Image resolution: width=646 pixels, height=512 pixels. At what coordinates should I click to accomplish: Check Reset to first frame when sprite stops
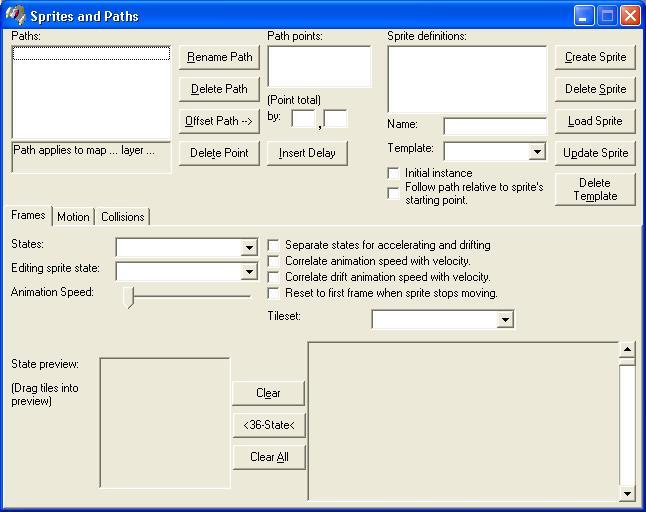(273, 294)
